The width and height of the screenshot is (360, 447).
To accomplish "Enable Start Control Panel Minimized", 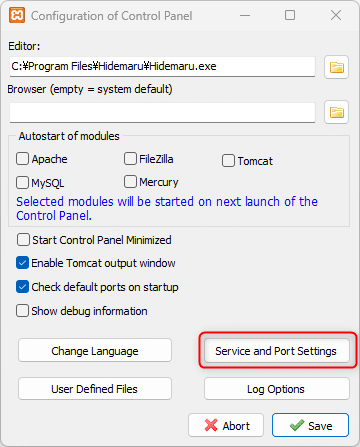I will click(23, 240).
